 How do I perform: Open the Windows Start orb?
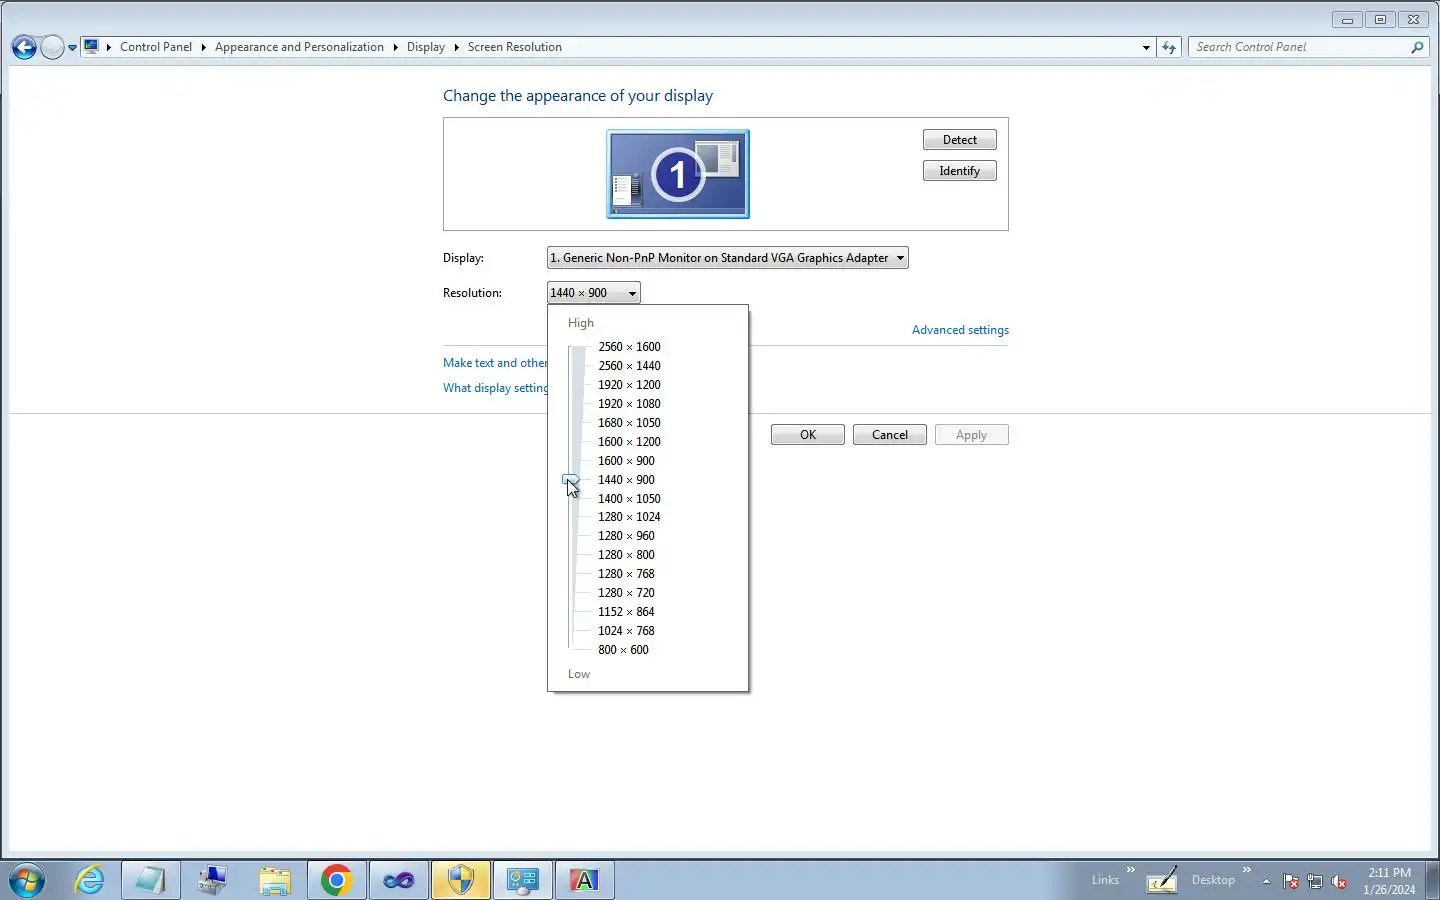coord(27,880)
